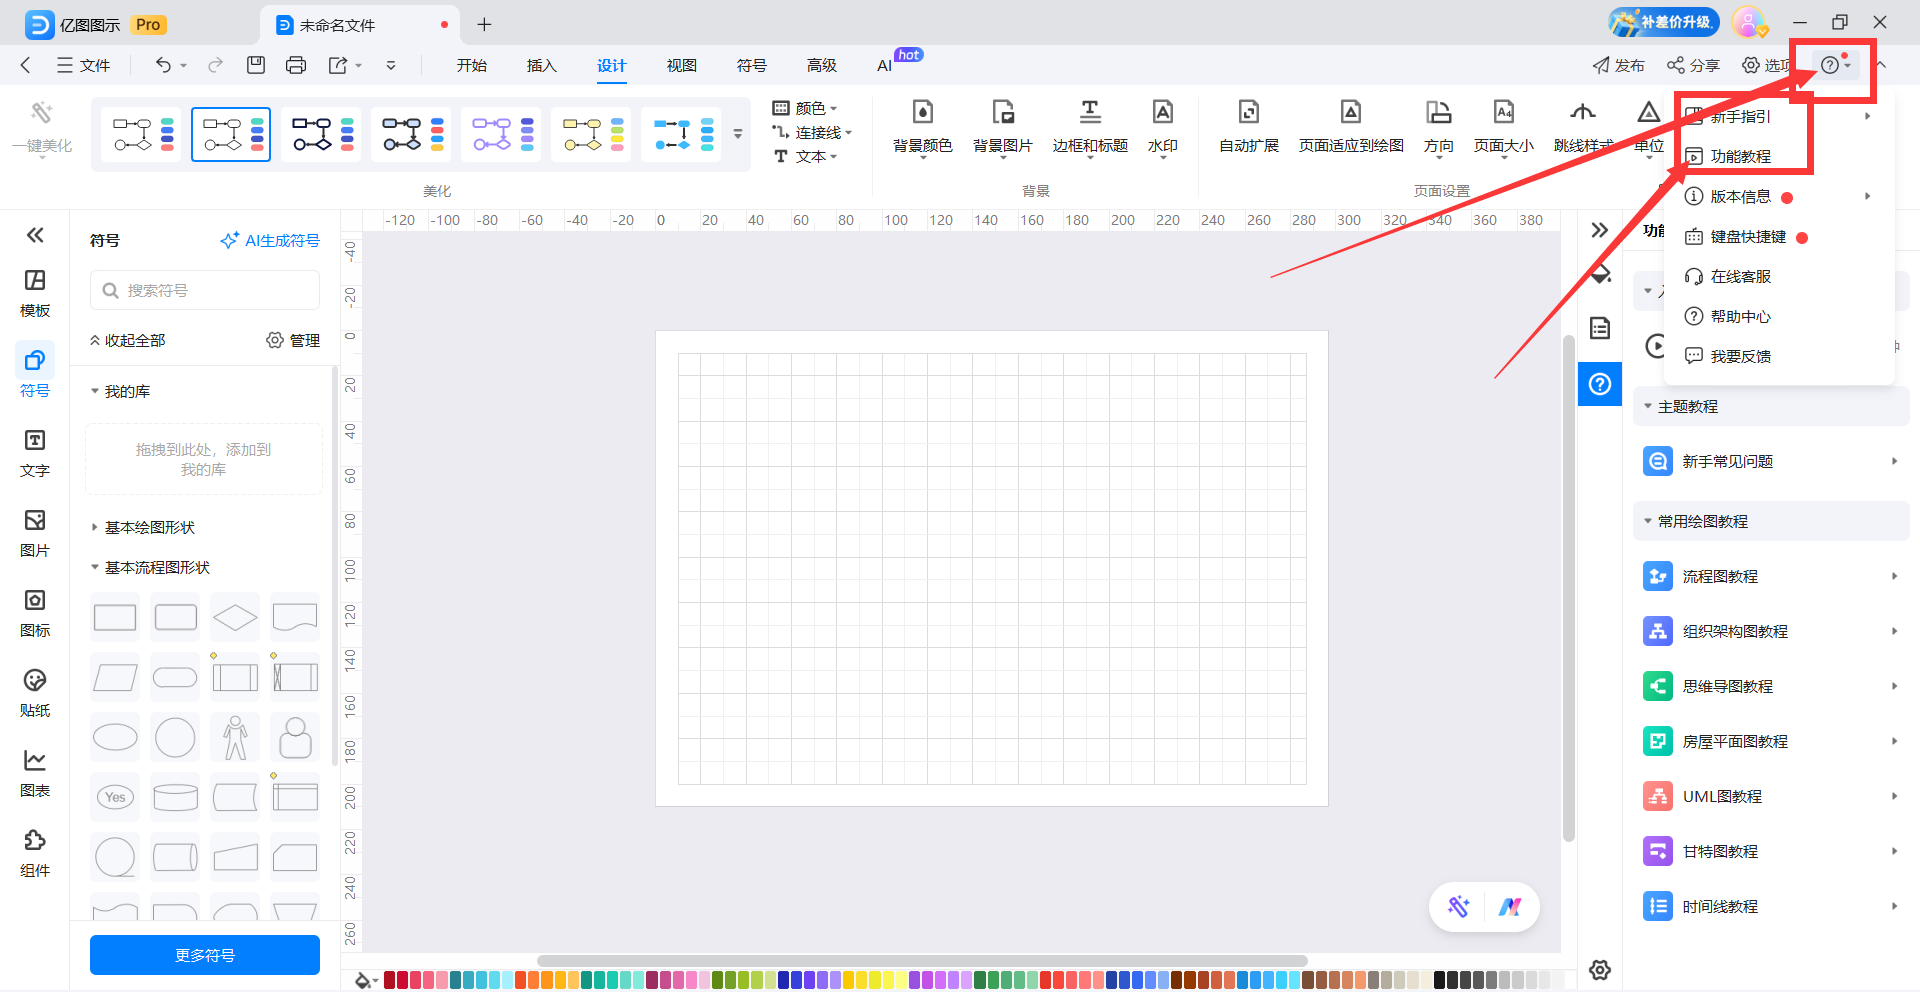Open the 模板 templates sidebar panel

point(35,293)
